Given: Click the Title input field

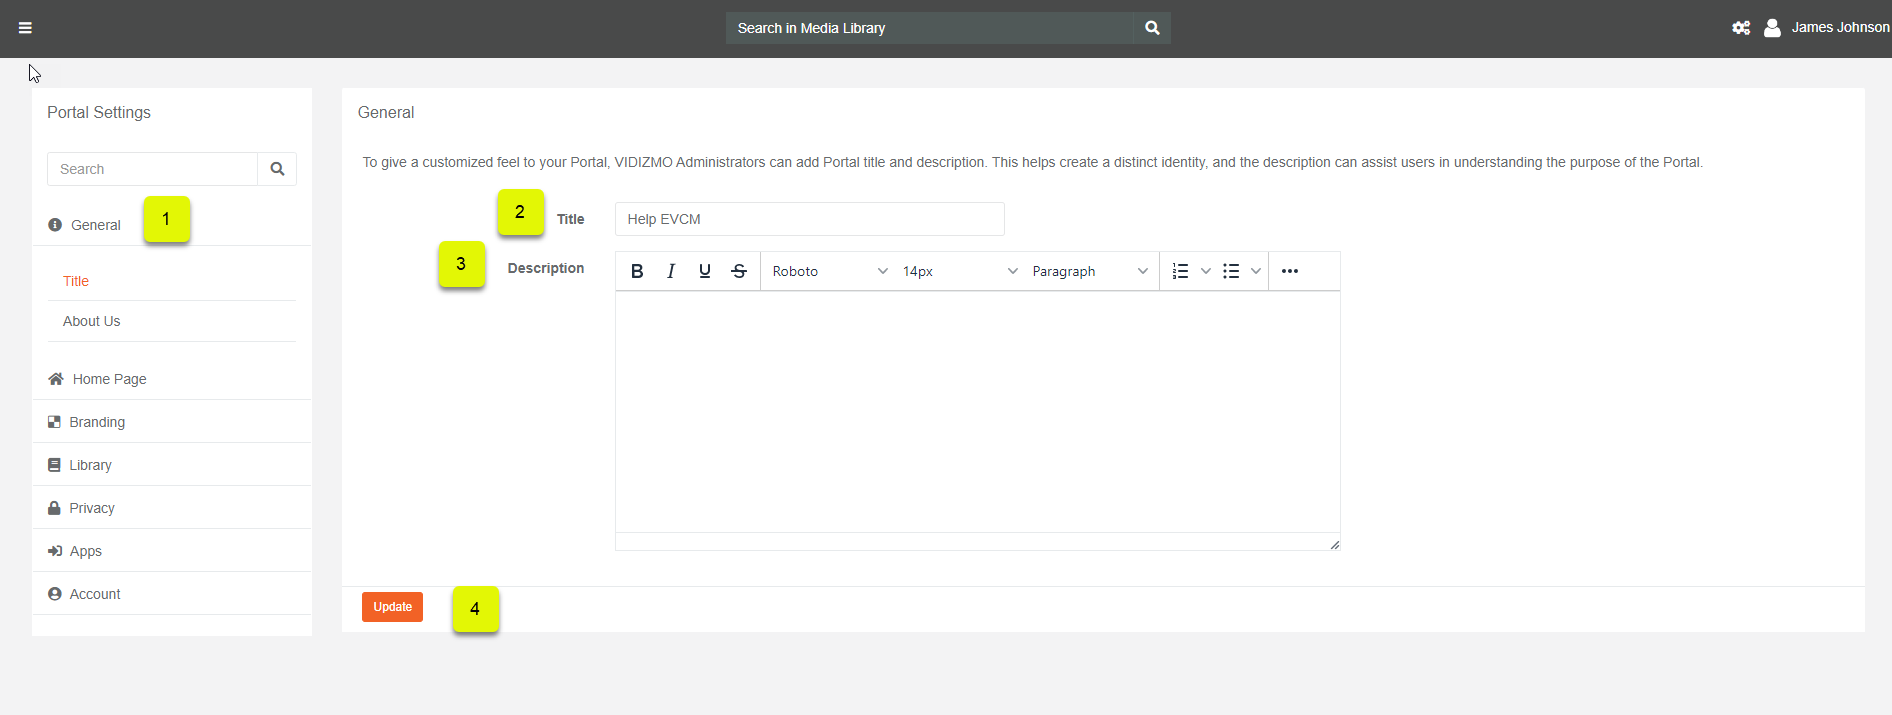Looking at the screenshot, I should pos(809,219).
